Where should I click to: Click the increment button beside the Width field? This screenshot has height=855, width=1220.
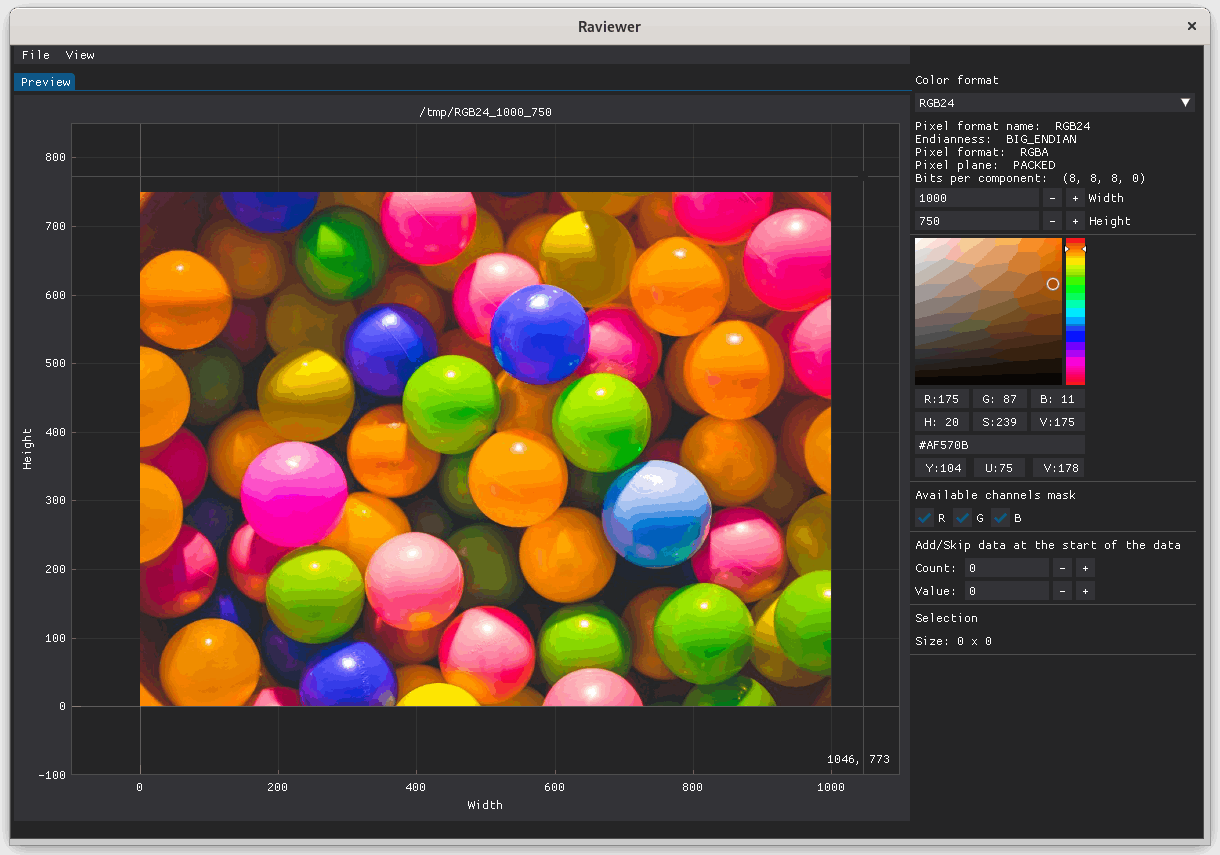point(1075,198)
